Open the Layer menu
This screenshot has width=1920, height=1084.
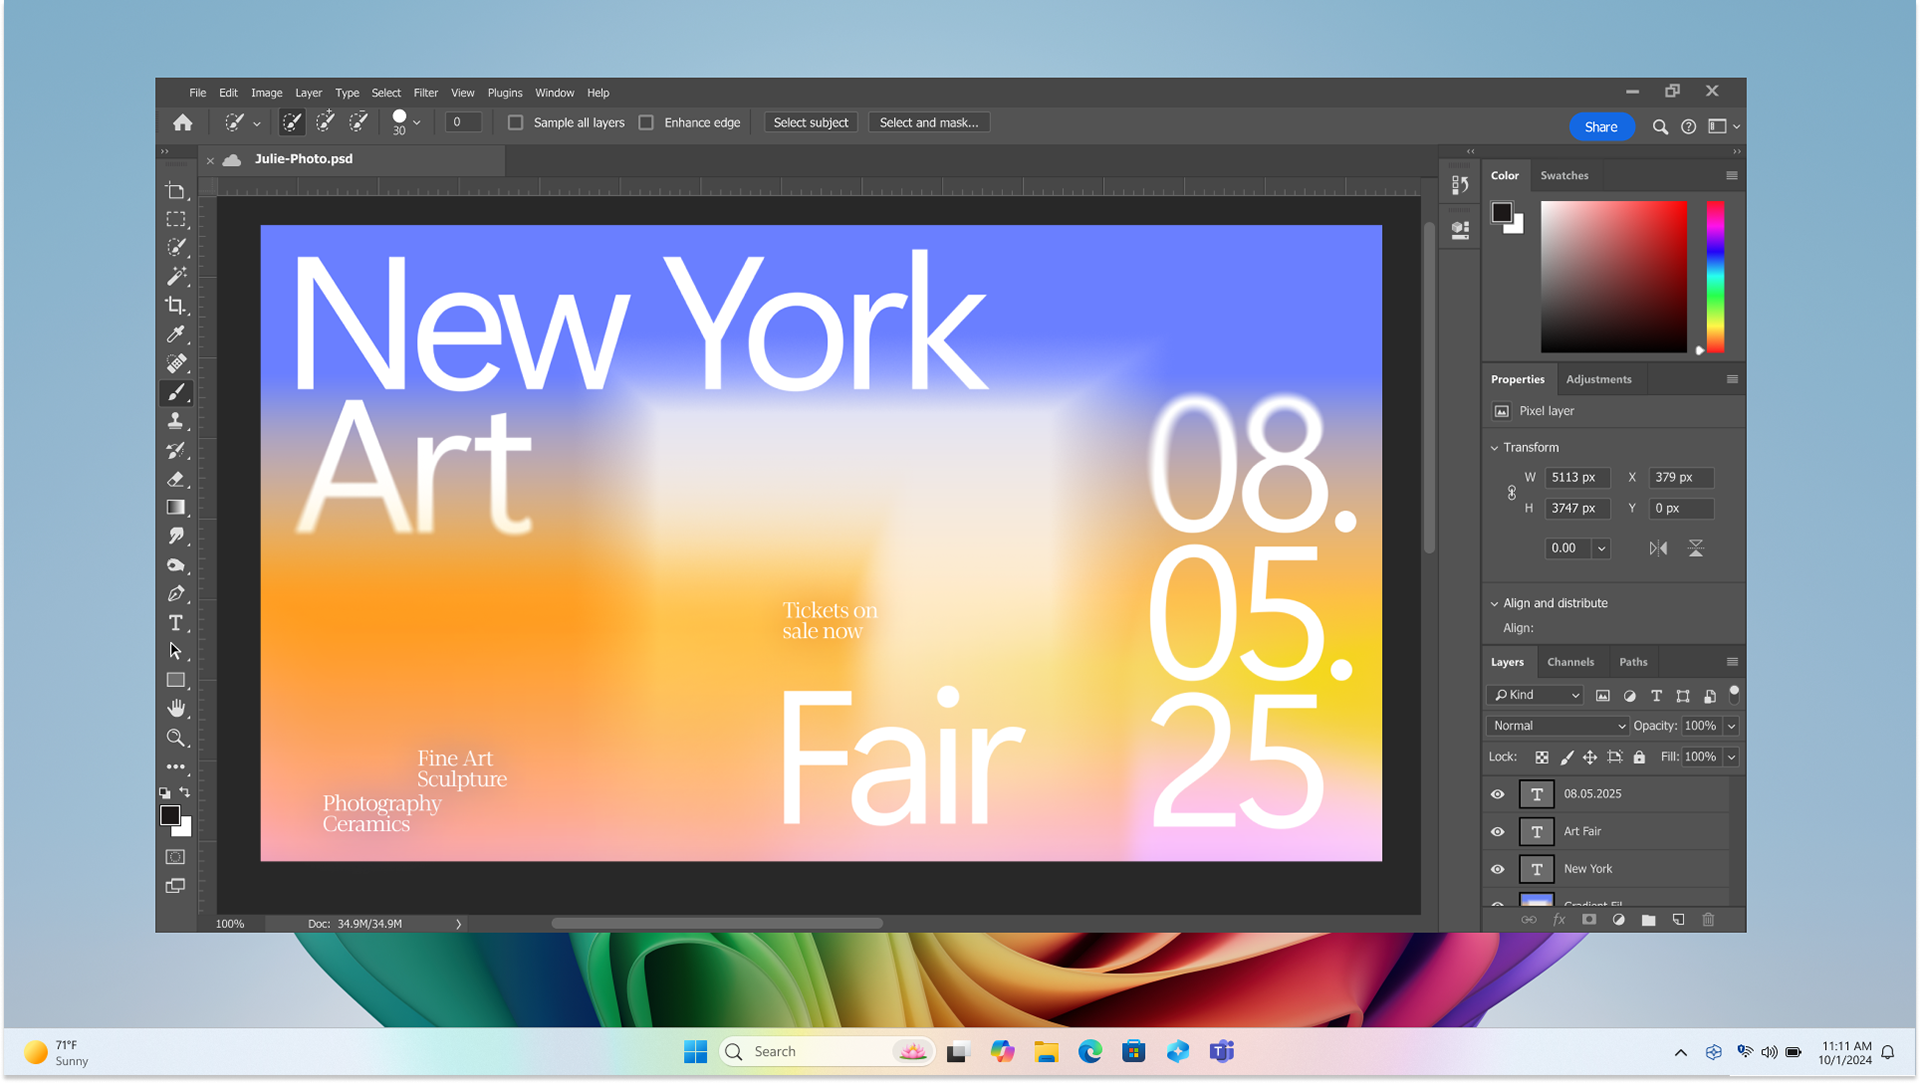[308, 93]
